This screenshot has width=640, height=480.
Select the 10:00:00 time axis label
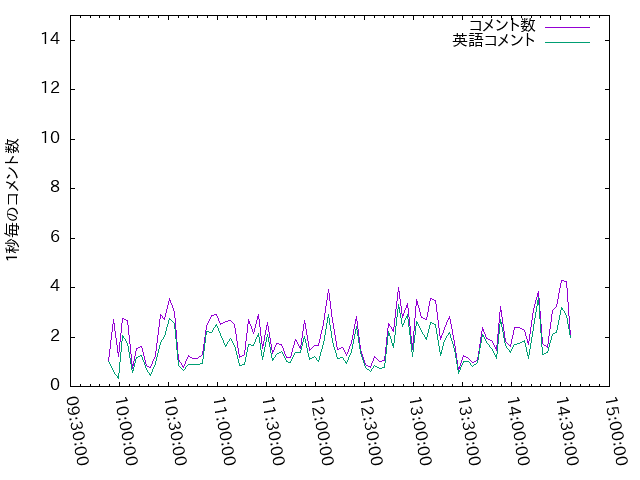[x=127, y=430]
